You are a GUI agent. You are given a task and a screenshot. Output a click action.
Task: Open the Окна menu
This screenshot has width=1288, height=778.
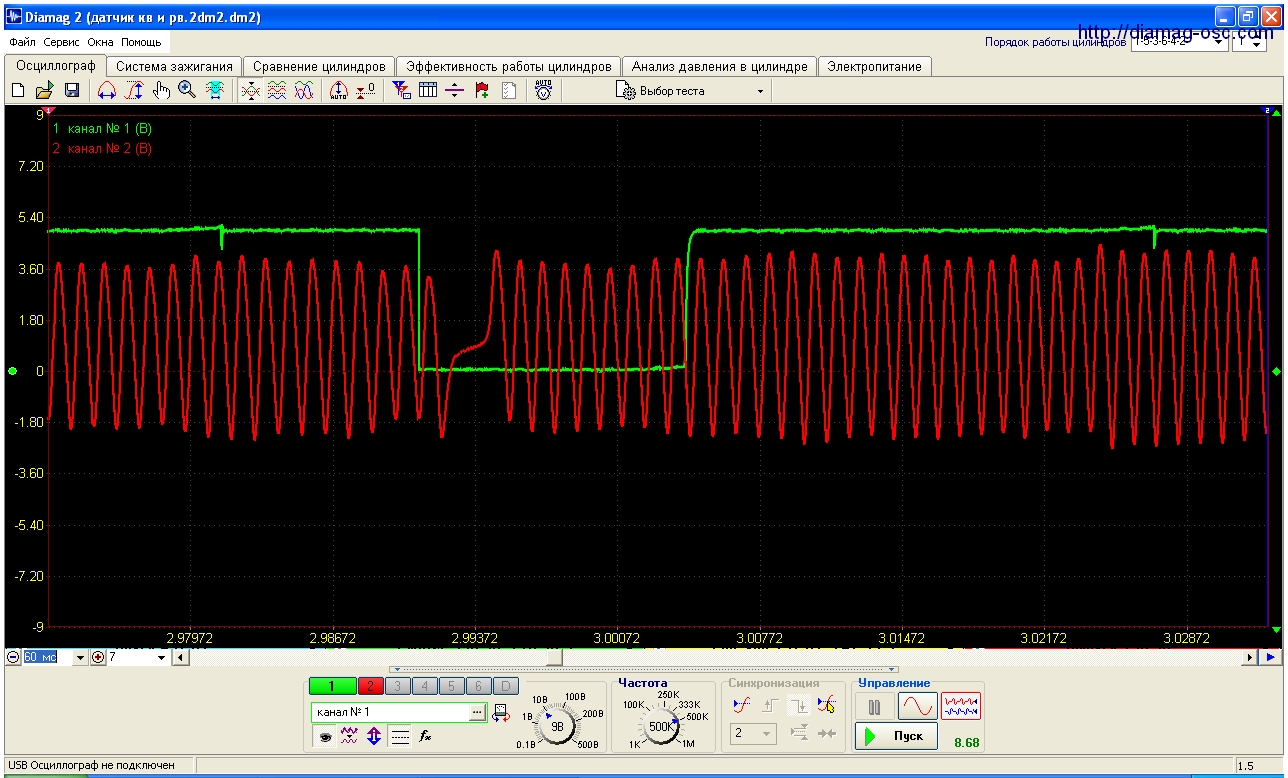101,43
